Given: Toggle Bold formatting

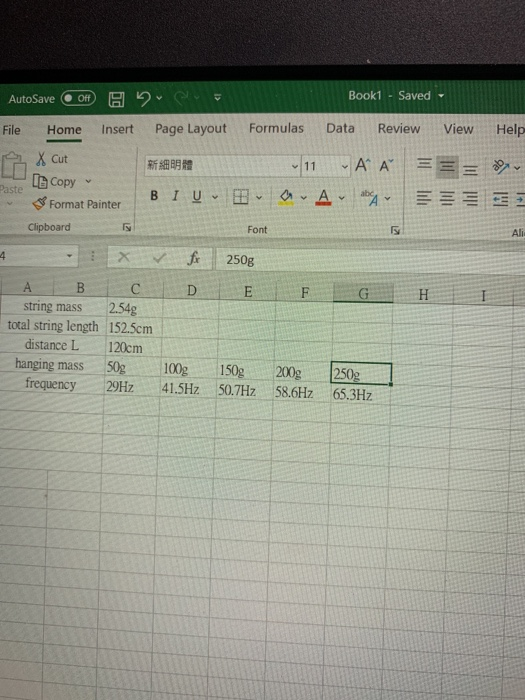Looking at the screenshot, I should point(154,196).
